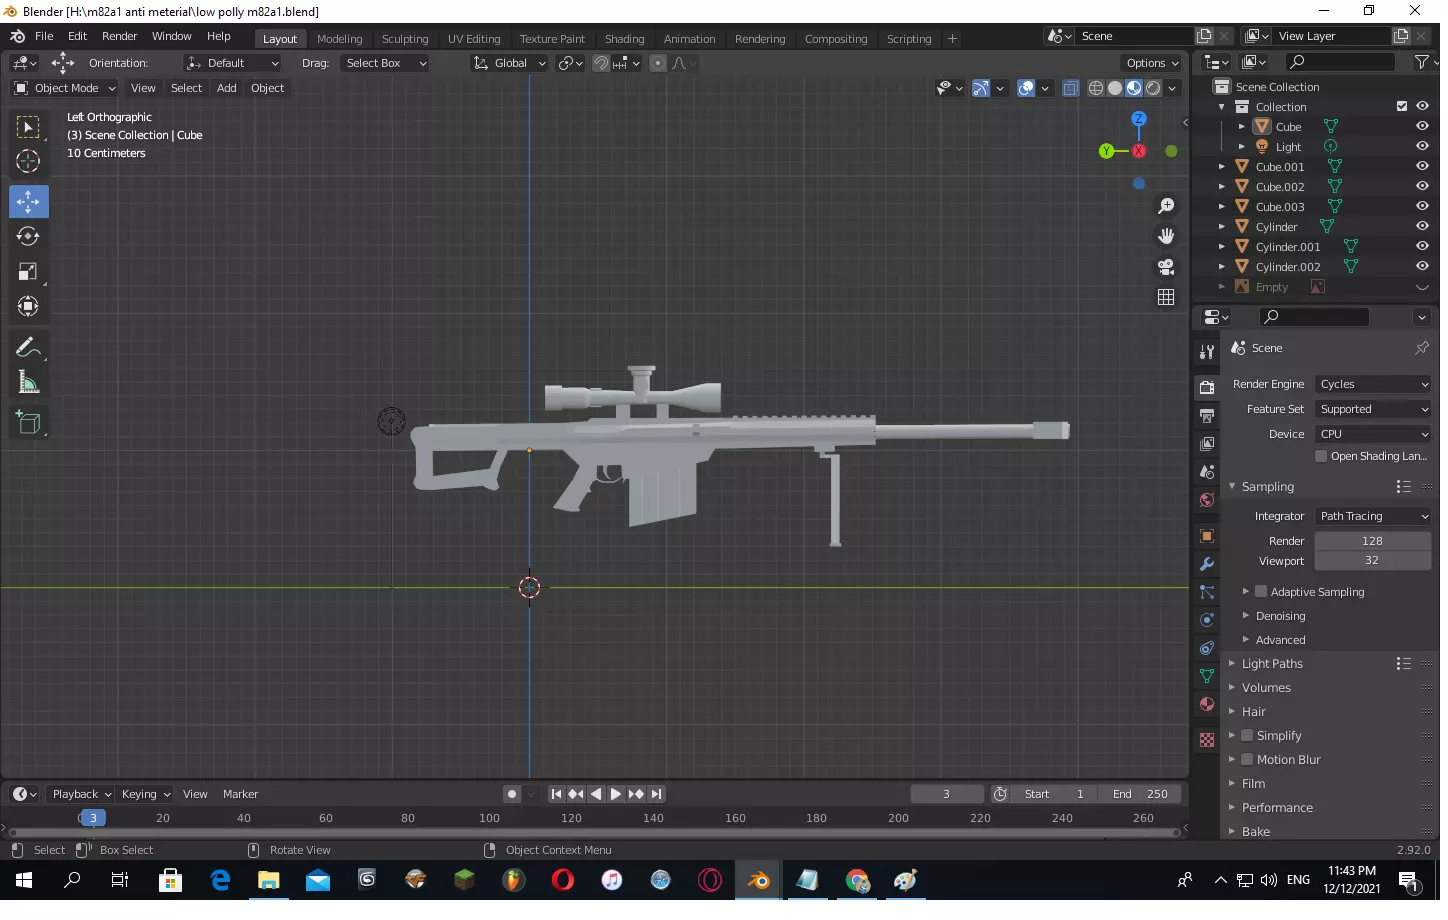Hide Cube in the outliner
Image resolution: width=1448 pixels, height=920 pixels.
pos(1422,127)
